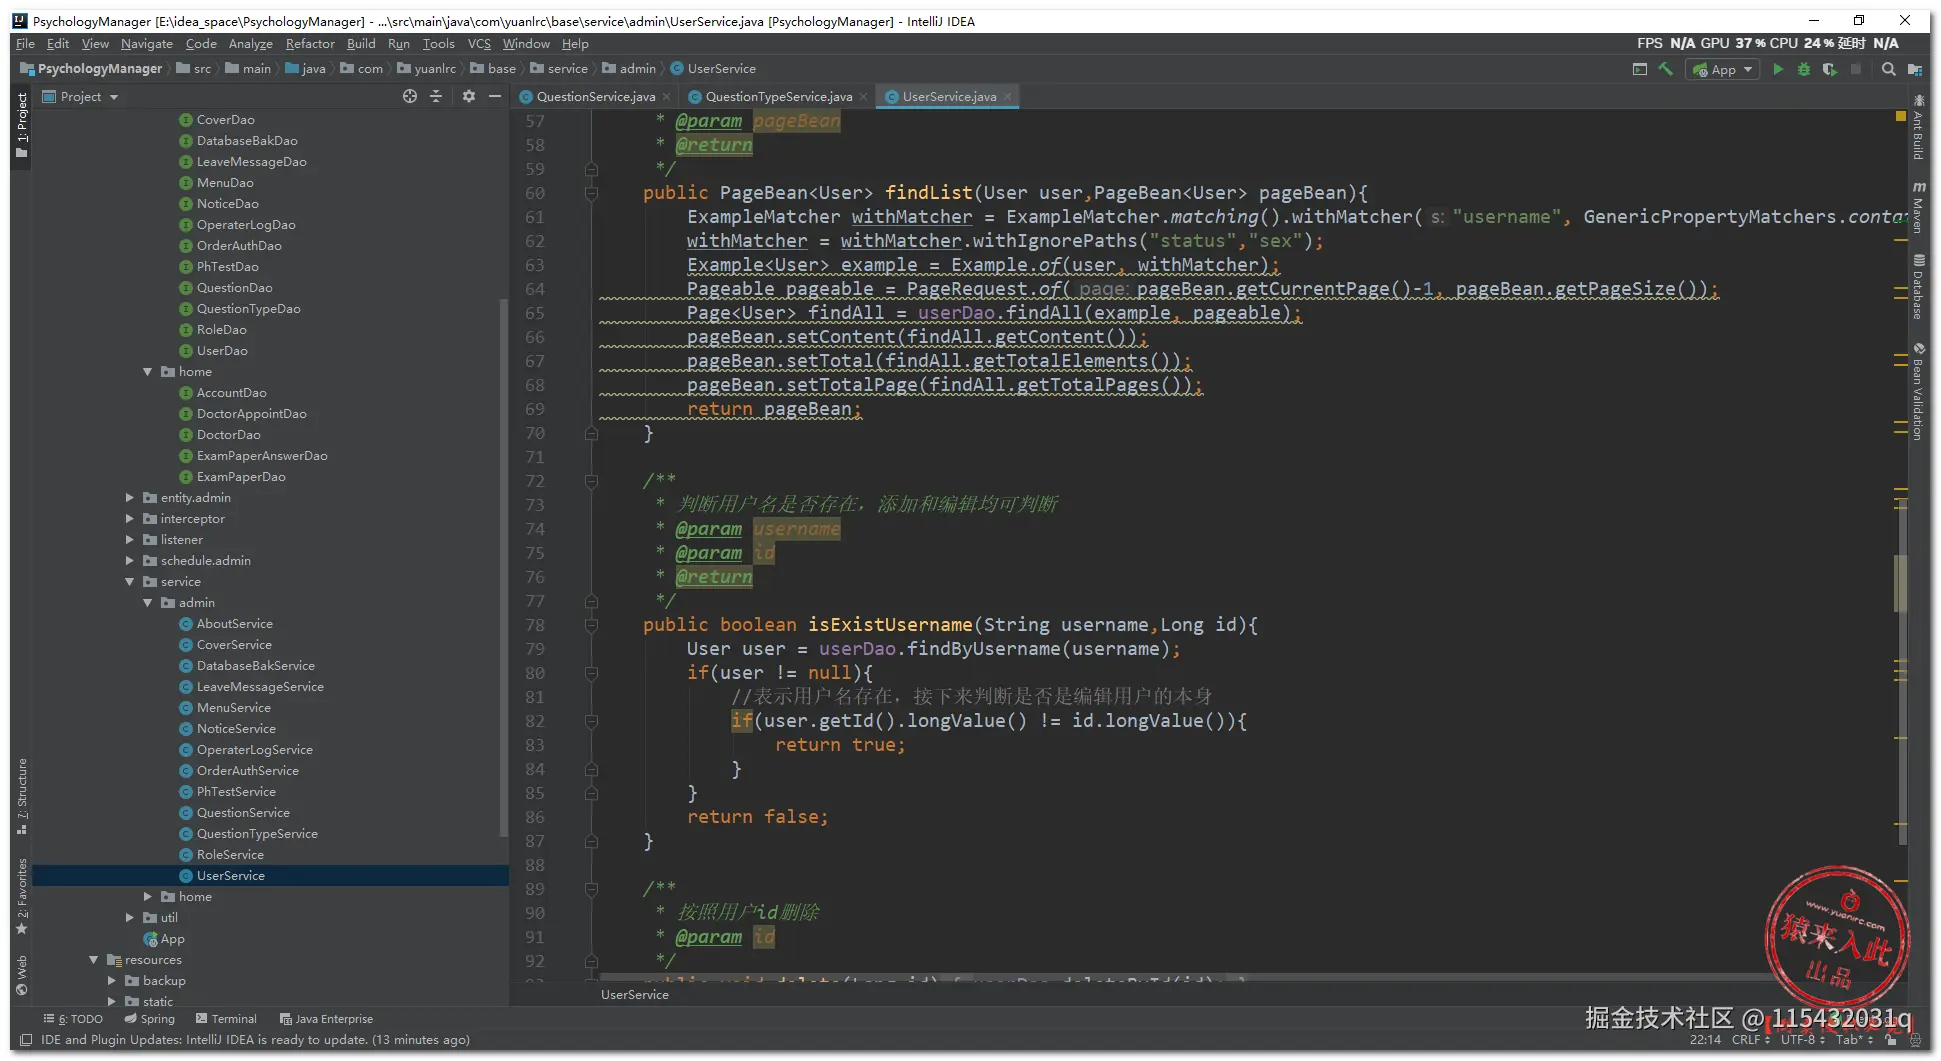Select UserDao in the project tree
The width and height of the screenshot is (1941, 1061).
[222, 351]
